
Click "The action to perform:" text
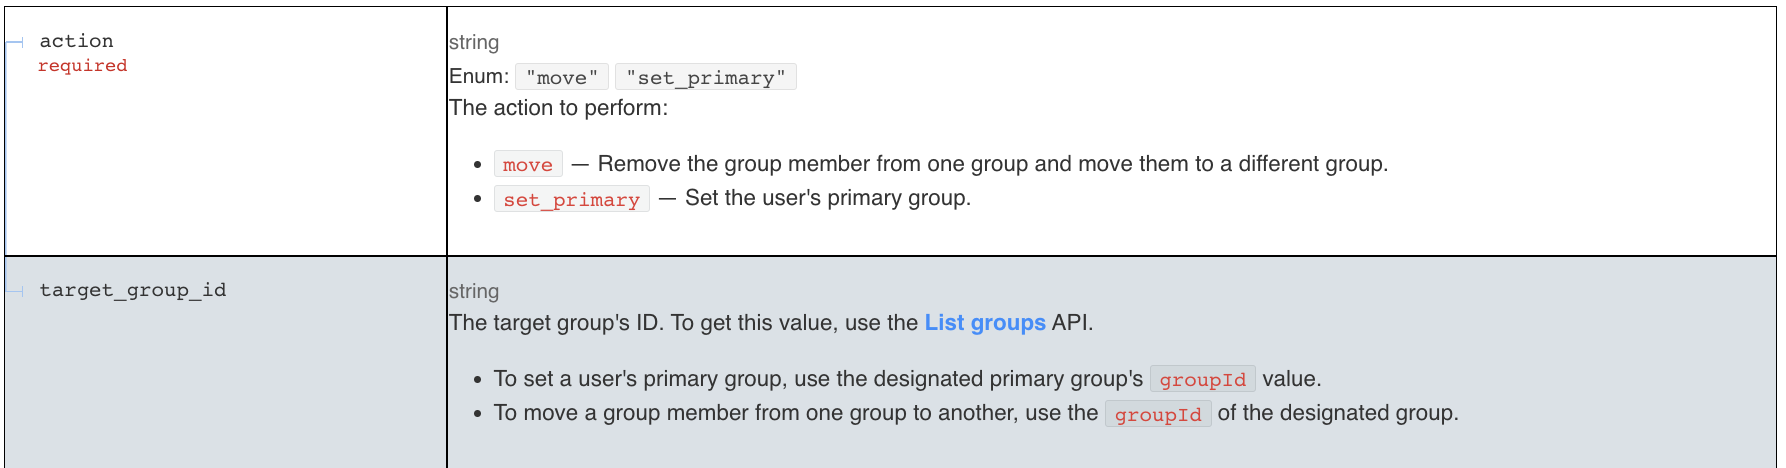558,108
